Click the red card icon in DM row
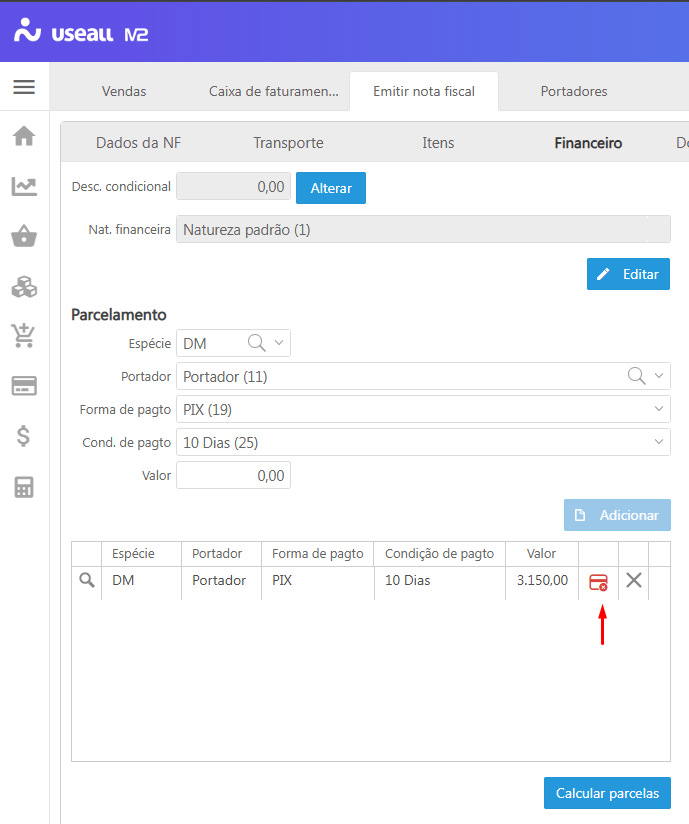 598,581
